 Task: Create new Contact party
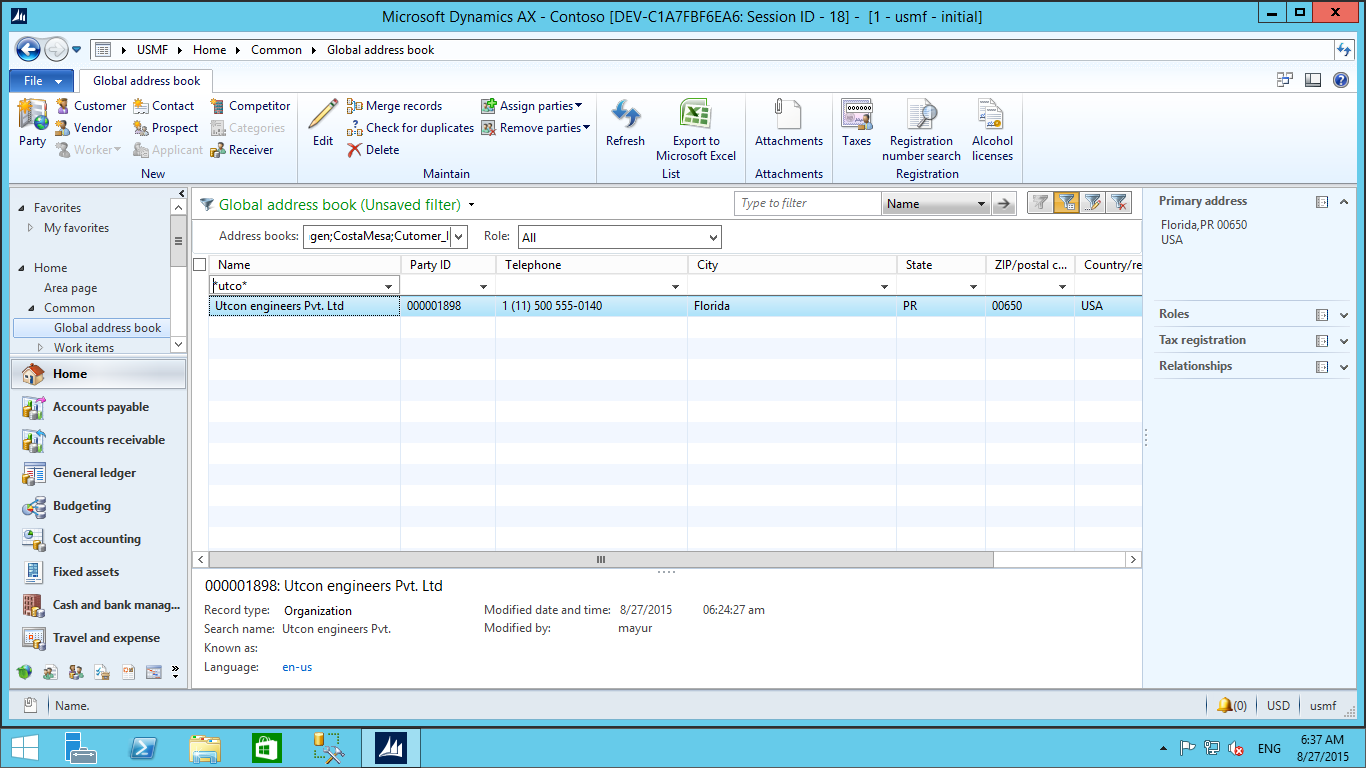click(163, 106)
